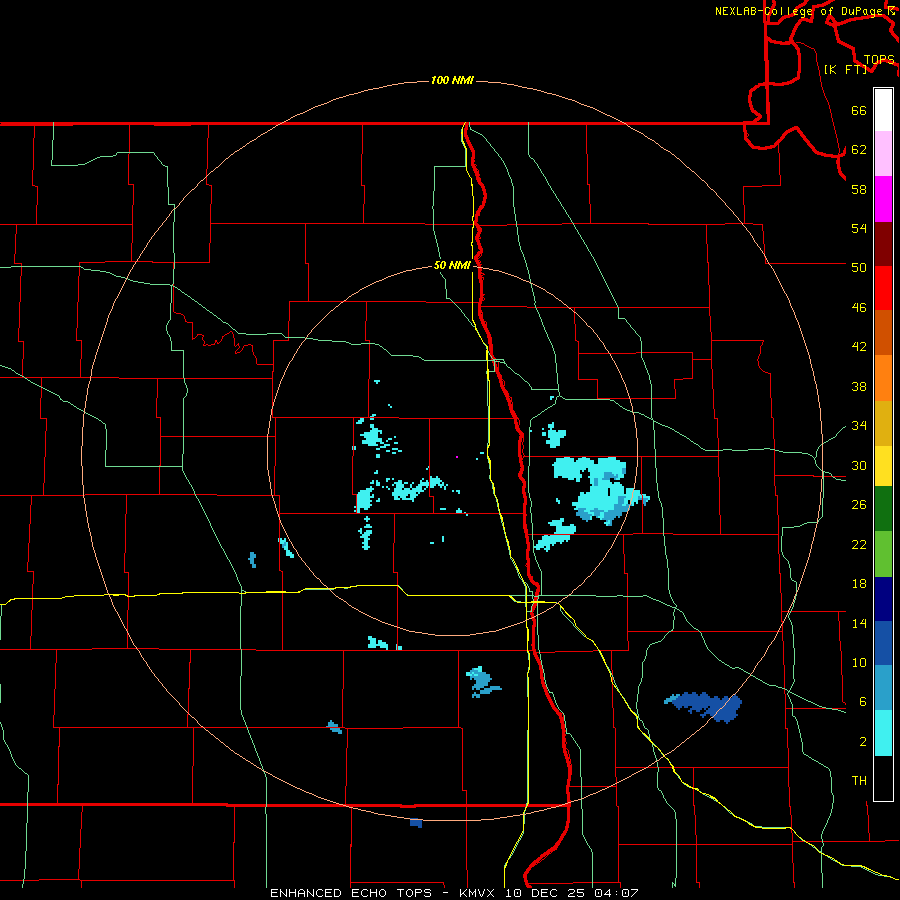Click the 30 legend value
900x900 pixels.
coord(859,465)
